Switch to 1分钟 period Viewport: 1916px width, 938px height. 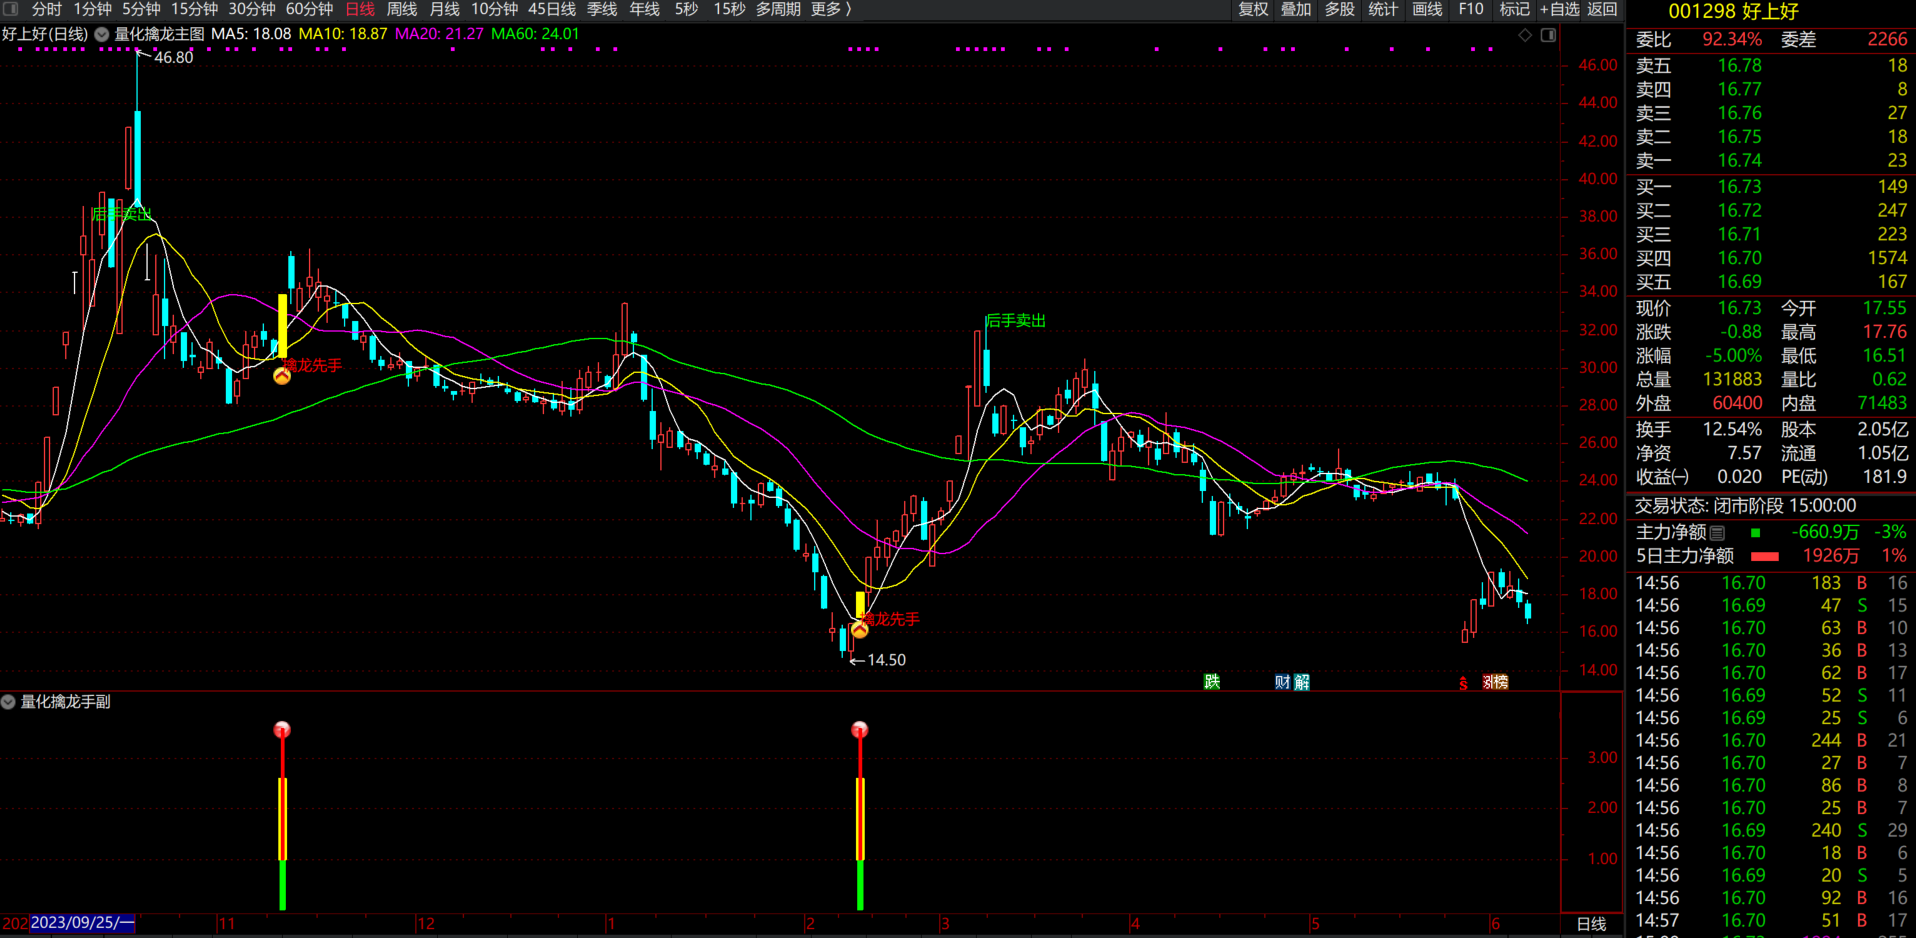click(93, 9)
